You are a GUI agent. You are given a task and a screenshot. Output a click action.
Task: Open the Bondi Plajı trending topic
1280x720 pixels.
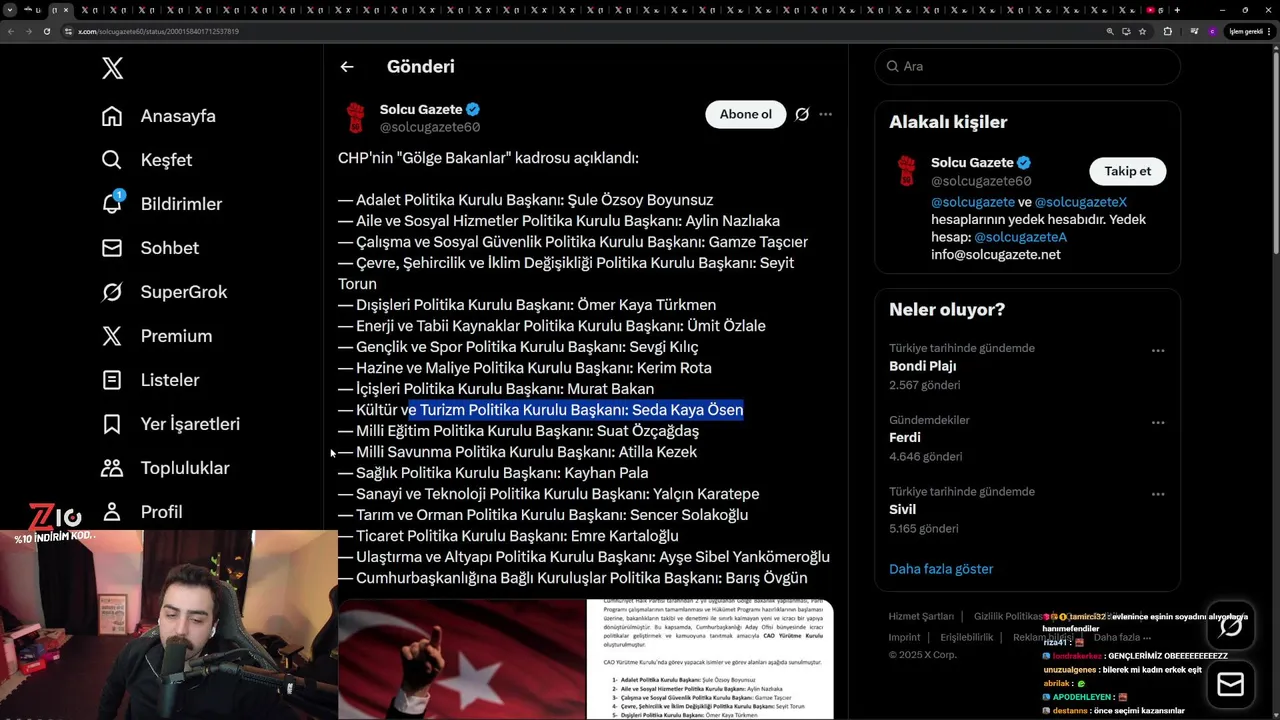[x=1027, y=366]
